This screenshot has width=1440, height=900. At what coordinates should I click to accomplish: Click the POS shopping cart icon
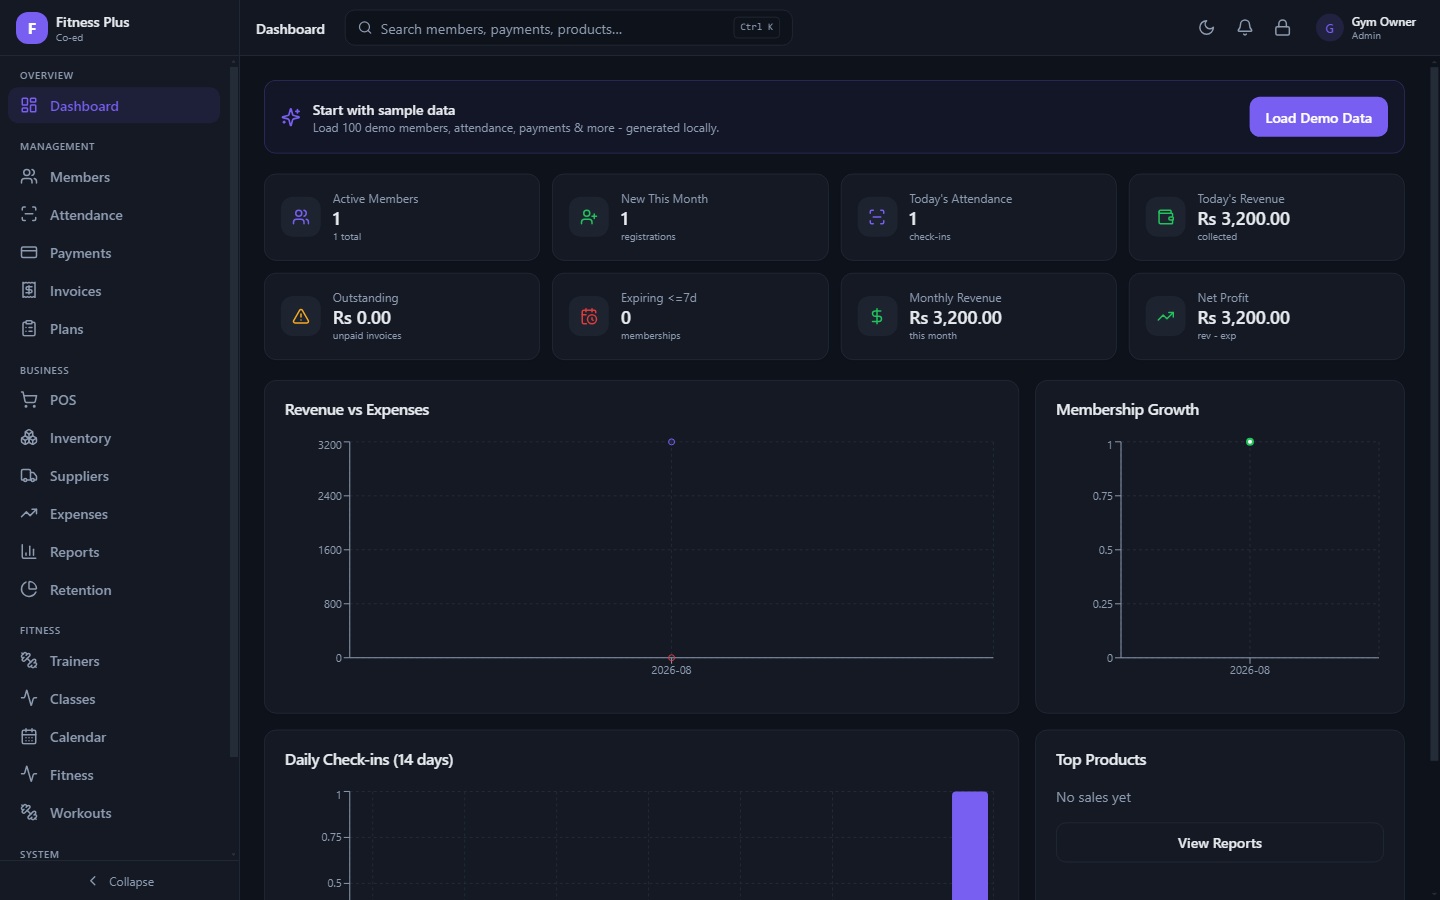click(29, 399)
